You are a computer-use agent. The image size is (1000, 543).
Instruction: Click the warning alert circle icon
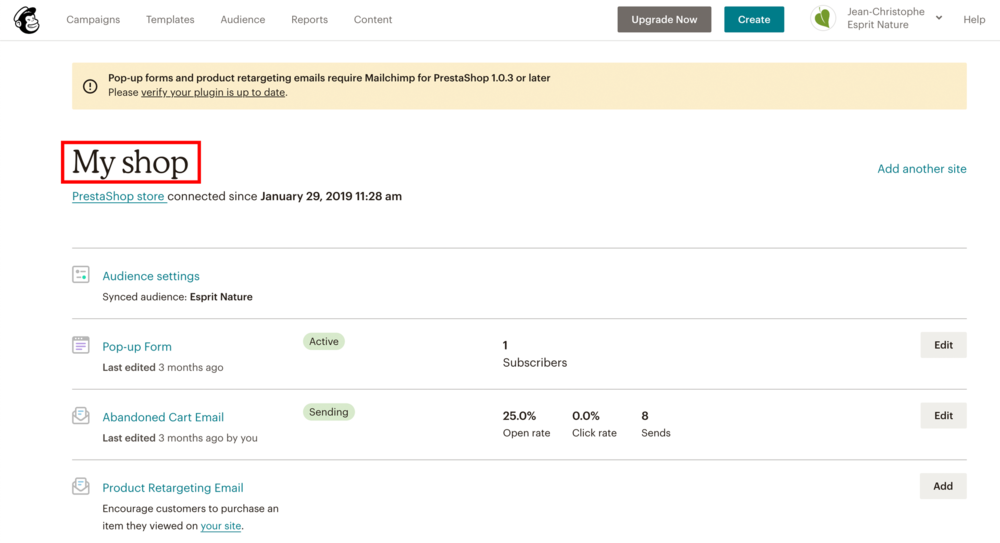pos(90,86)
